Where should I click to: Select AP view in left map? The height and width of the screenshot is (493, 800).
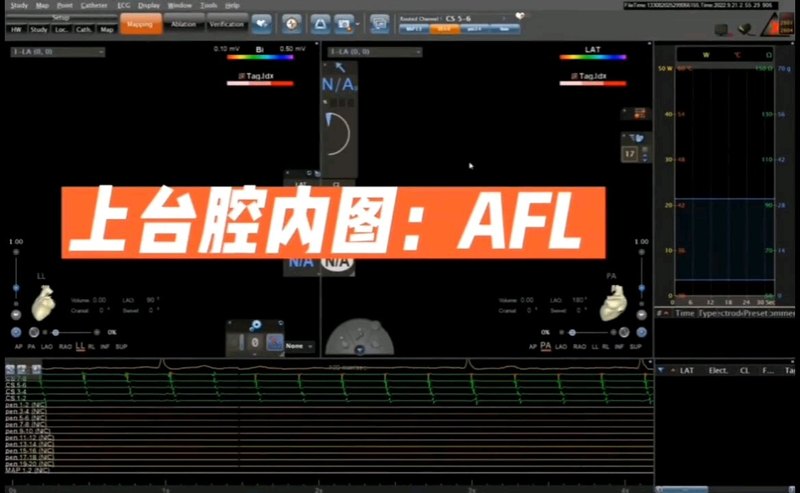coord(18,347)
